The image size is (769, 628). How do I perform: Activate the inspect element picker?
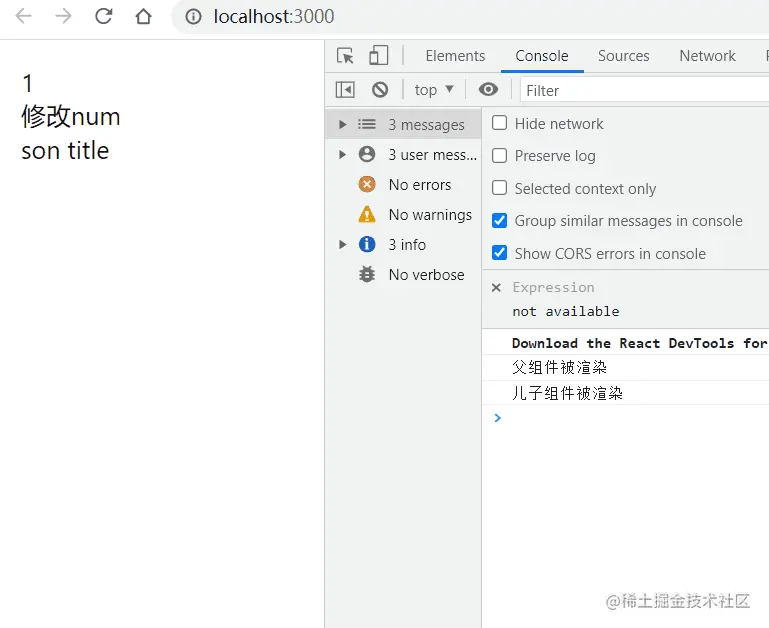pyautogui.click(x=345, y=55)
